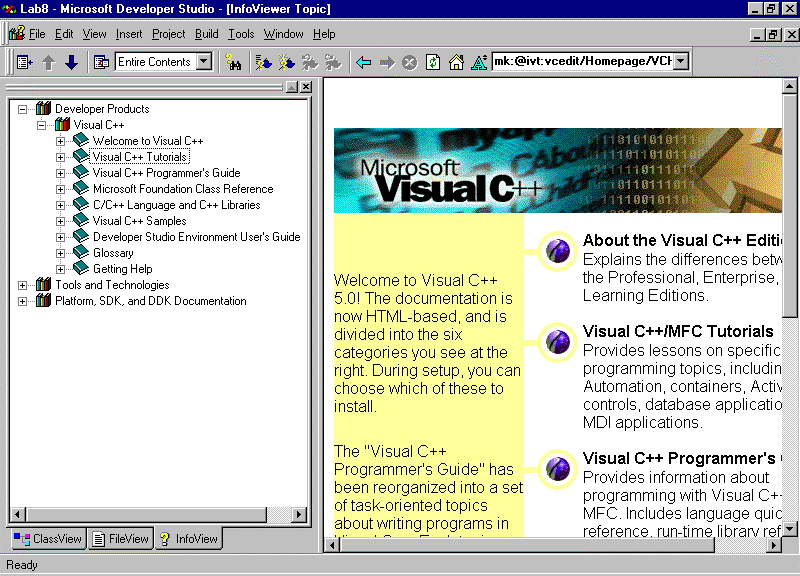Expand Platform, SDK, and DDK Documentation node

click(x=22, y=302)
